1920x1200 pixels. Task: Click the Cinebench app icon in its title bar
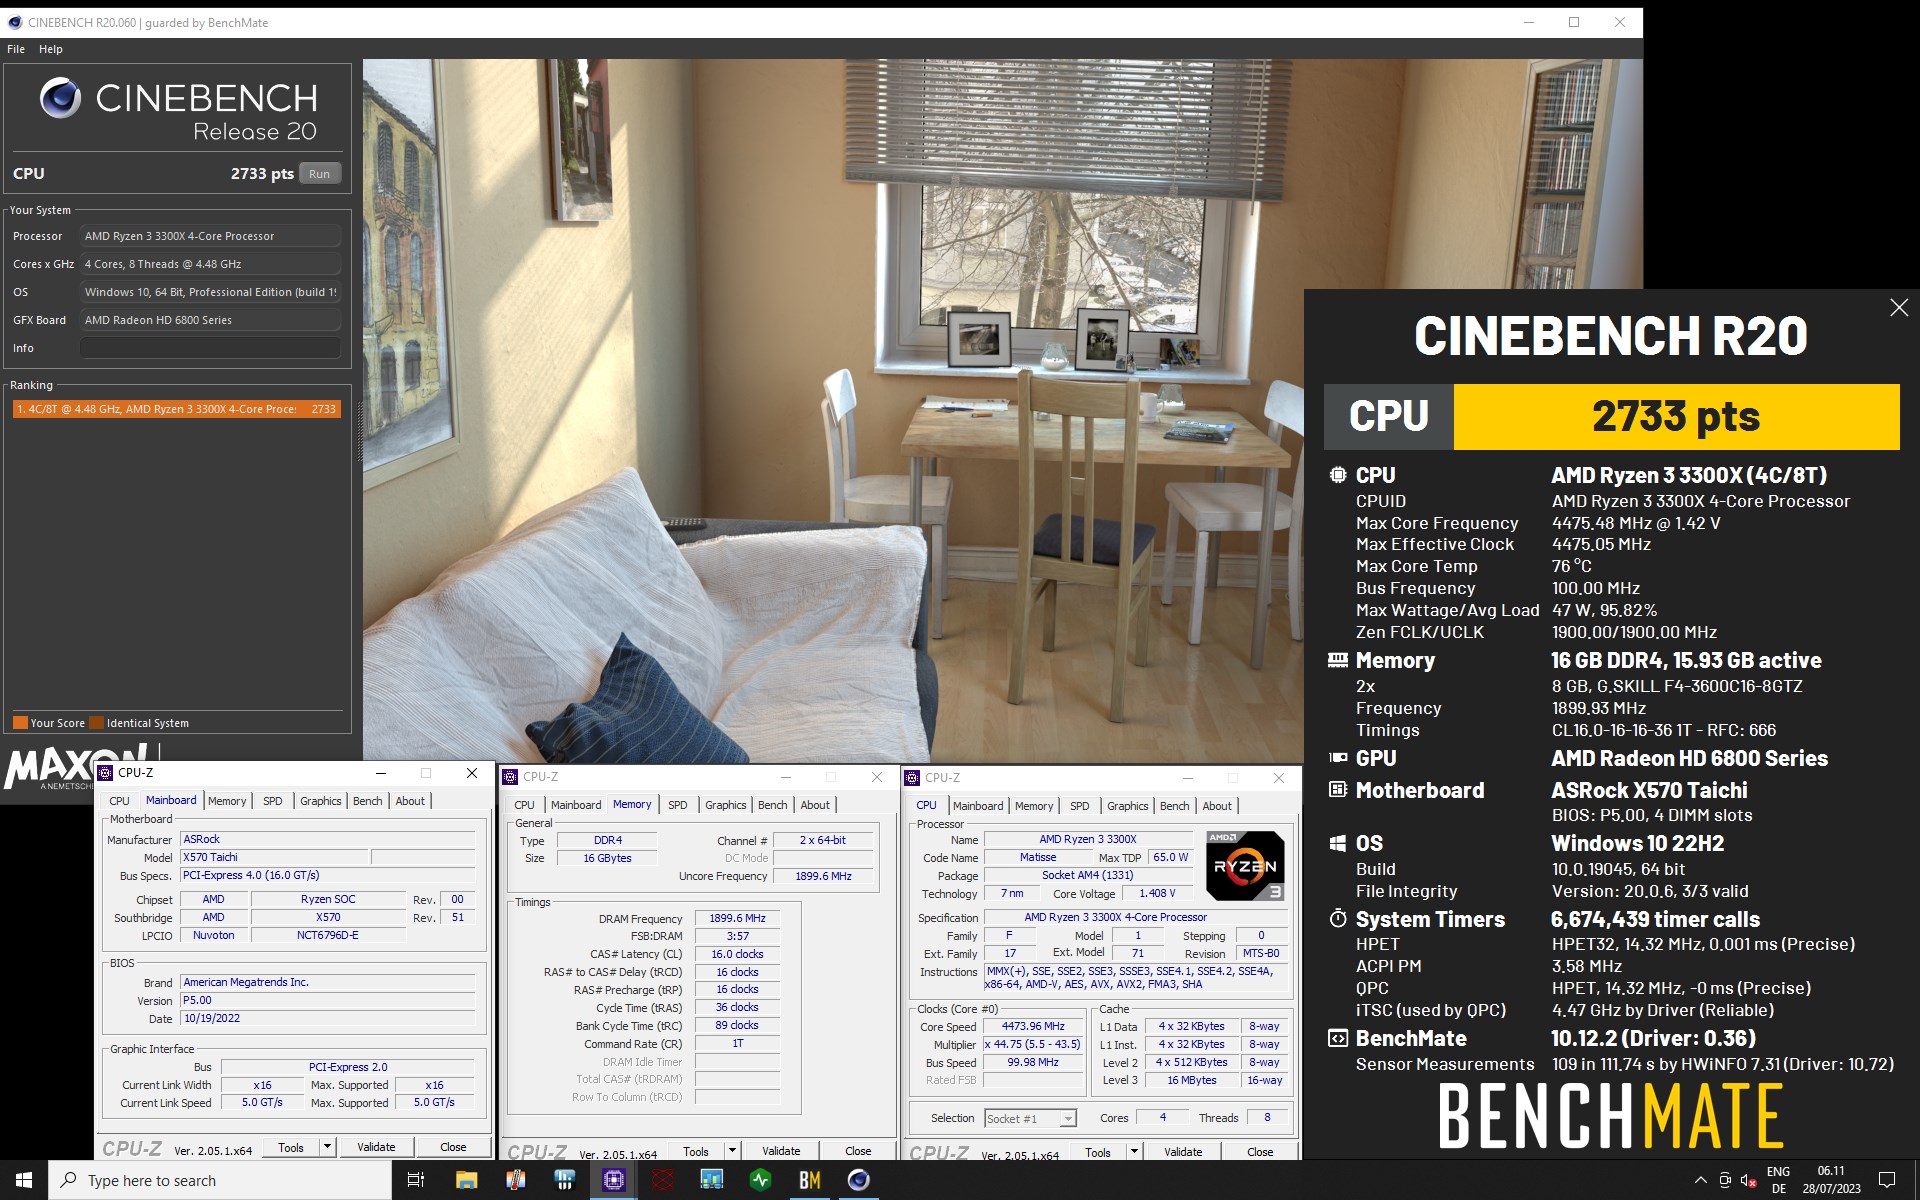[x=14, y=22]
